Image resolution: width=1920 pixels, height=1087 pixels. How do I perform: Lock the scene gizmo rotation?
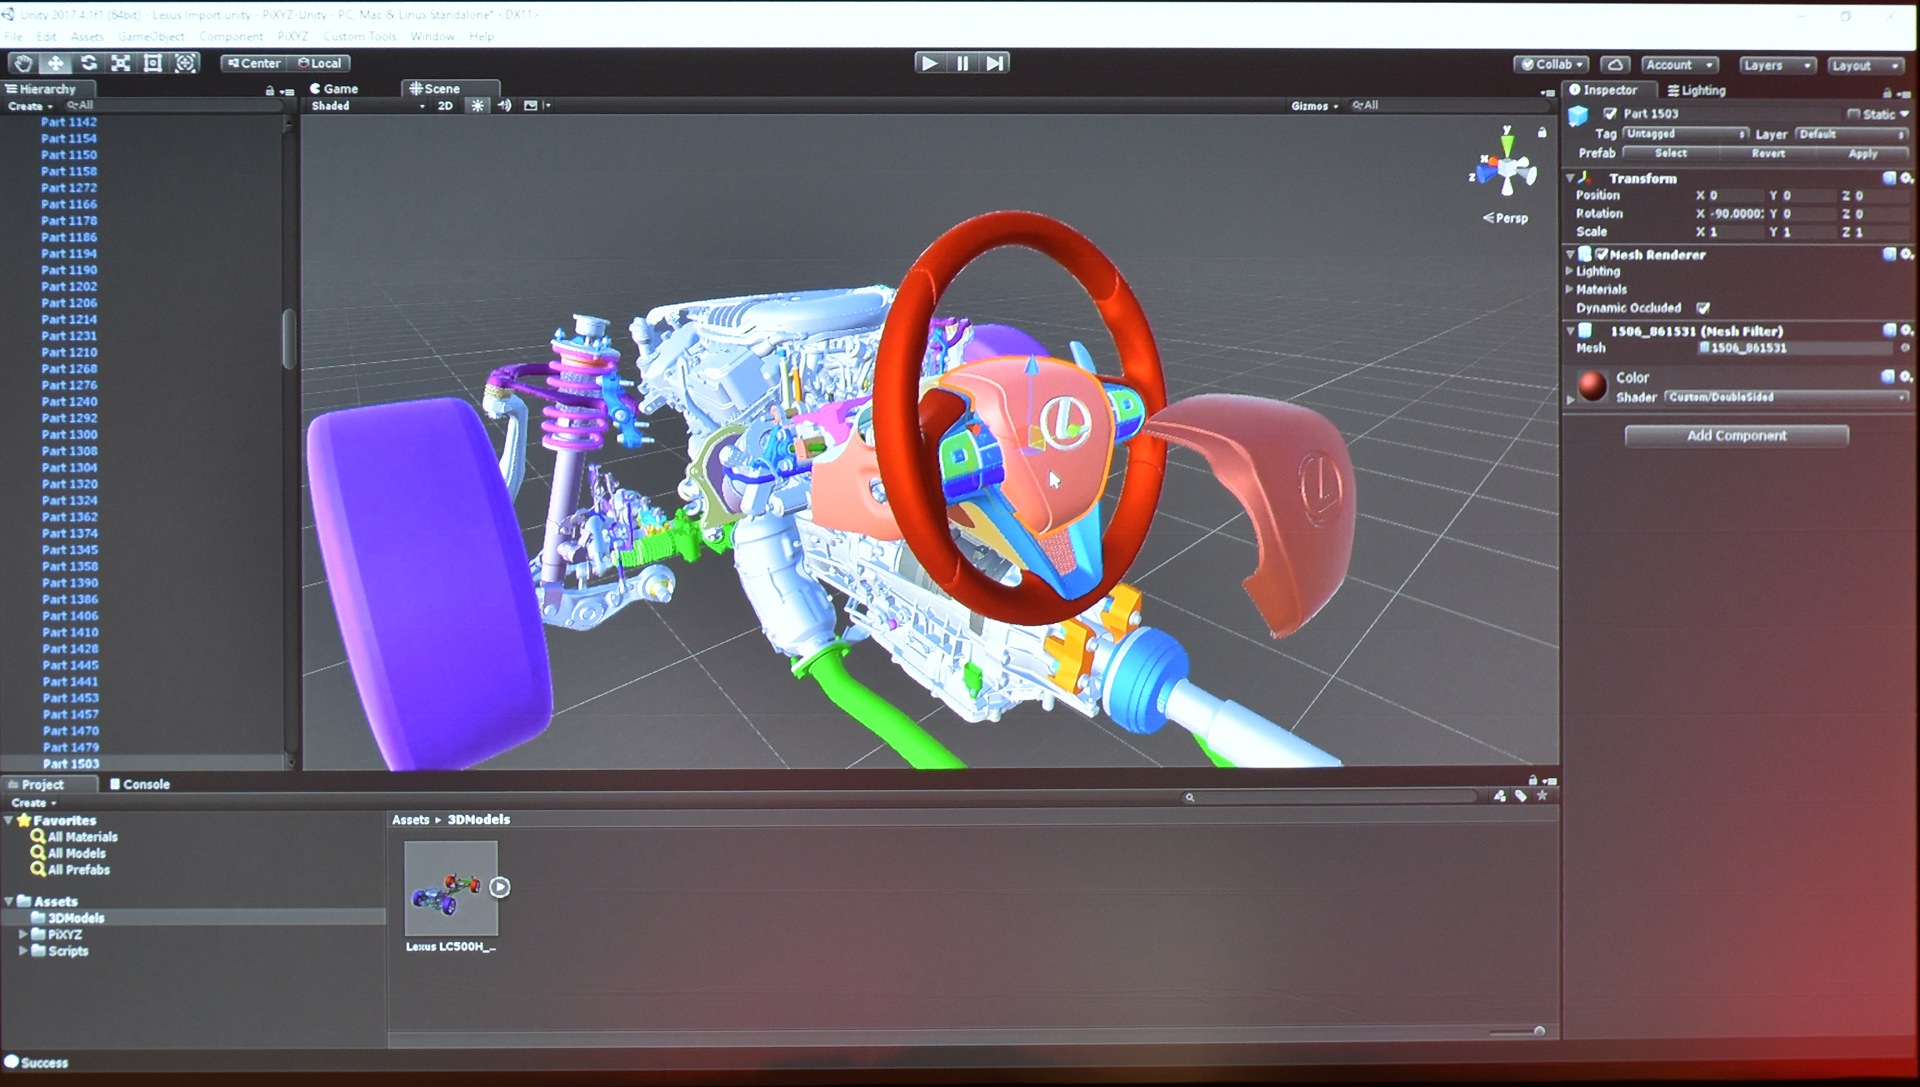pos(1542,132)
